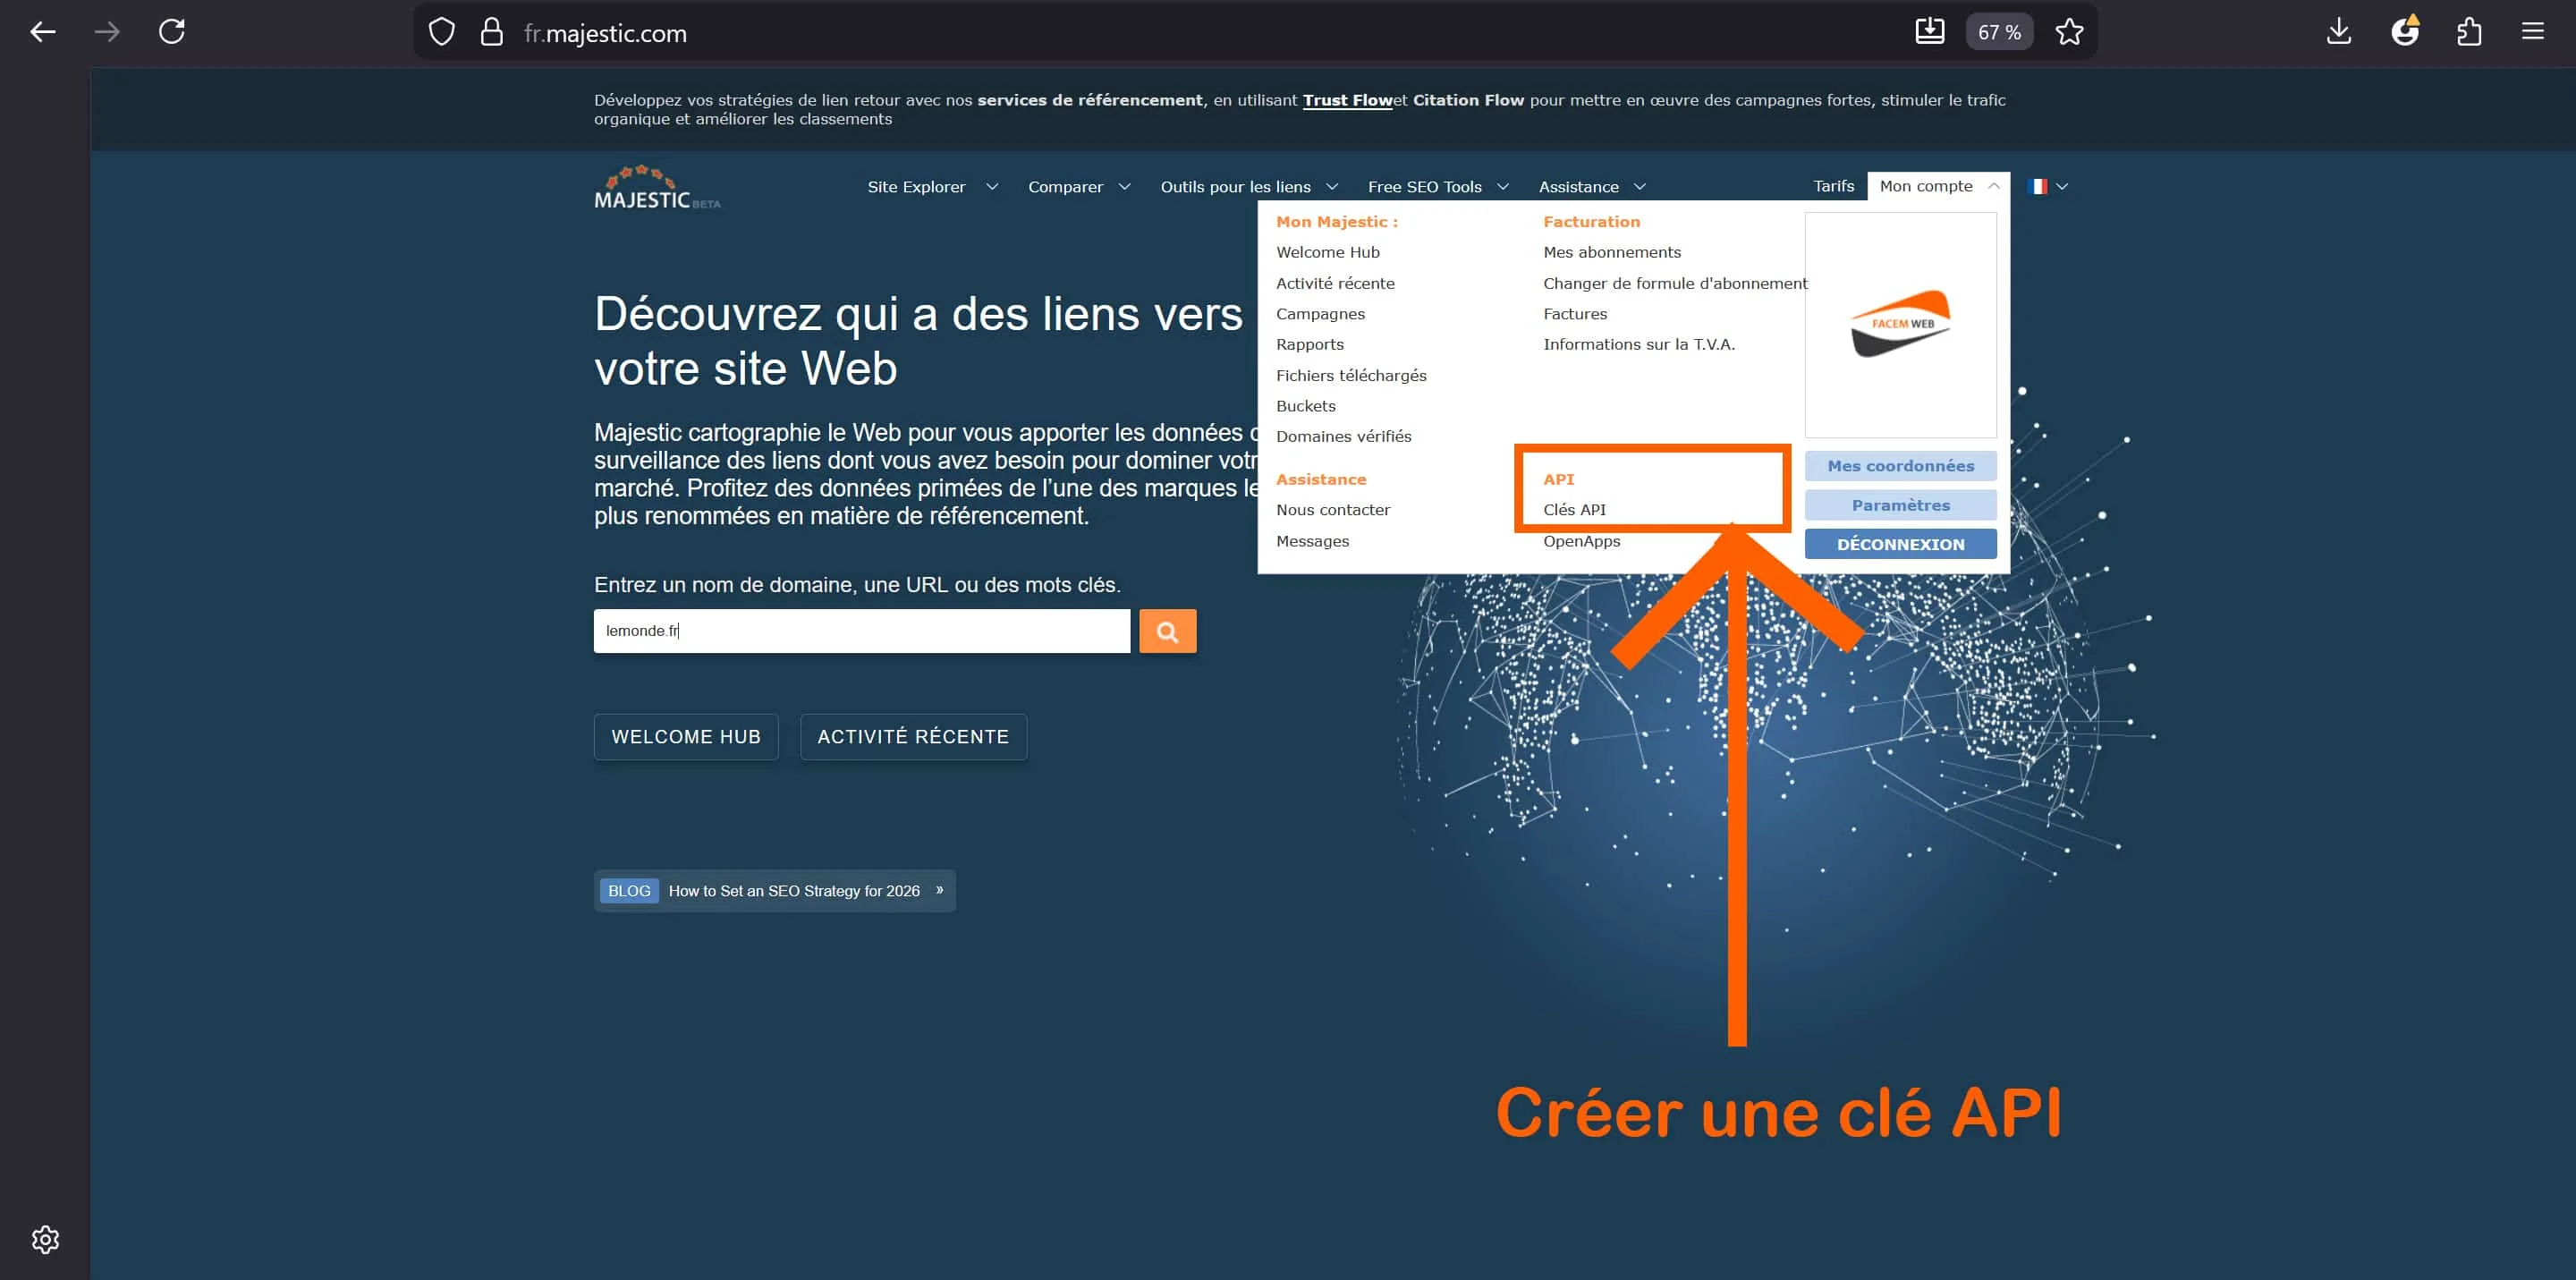Open Welcome Hub in account menu
The image size is (2576, 1280).
pos(1327,252)
